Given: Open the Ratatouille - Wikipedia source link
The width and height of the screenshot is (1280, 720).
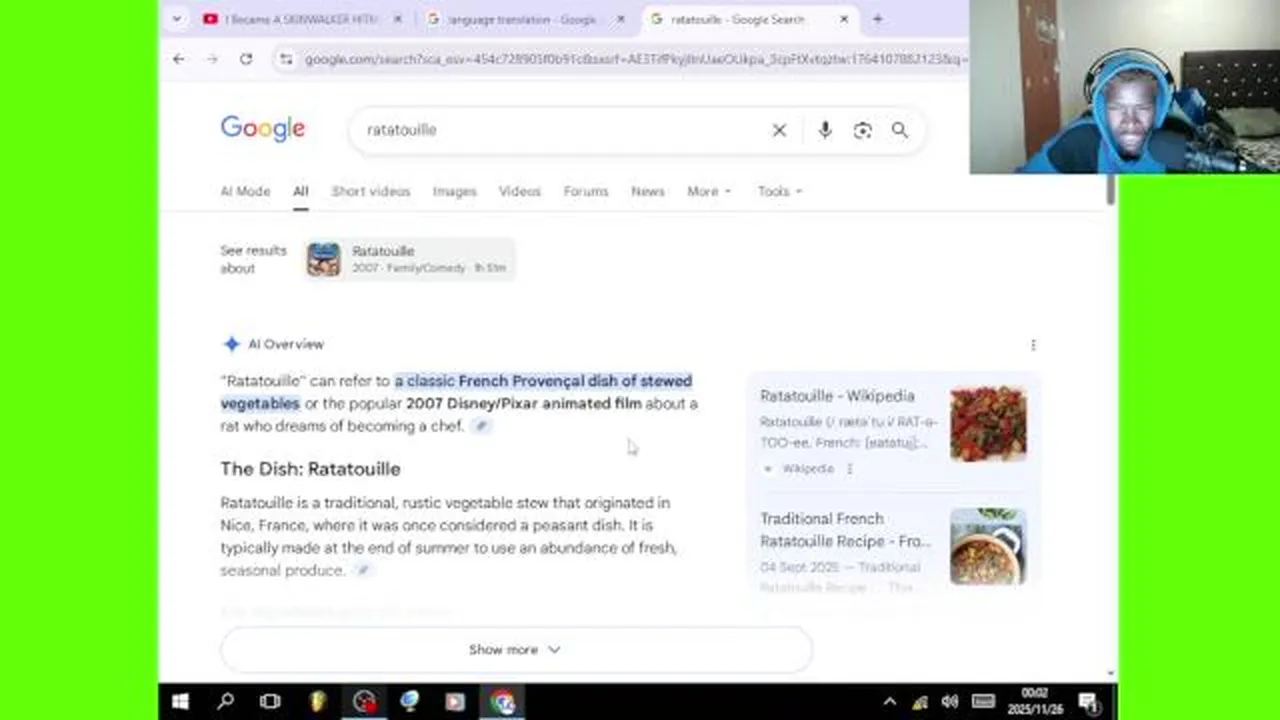Looking at the screenshot, I should point(837,396).
